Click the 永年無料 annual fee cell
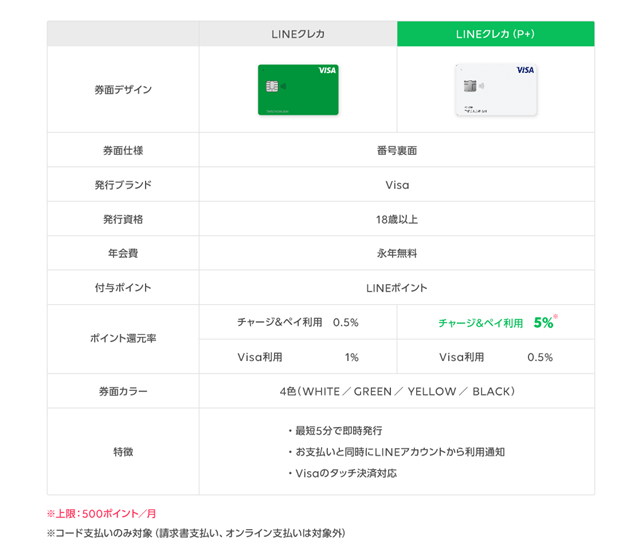Screen dimensions: 642x552 click(x=397, y=253)
